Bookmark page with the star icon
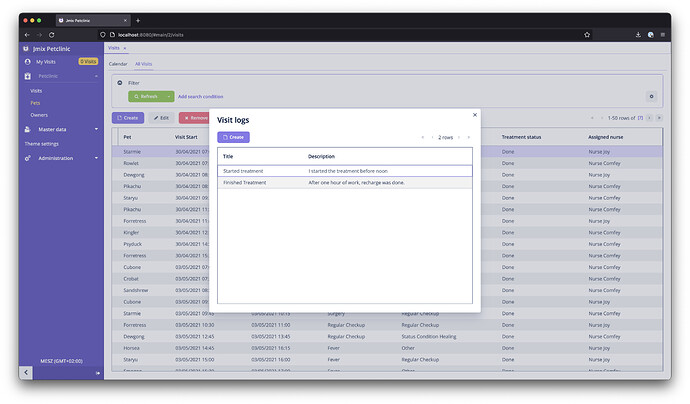This screenshot has height=404, width=690. [x=587, y=35]
